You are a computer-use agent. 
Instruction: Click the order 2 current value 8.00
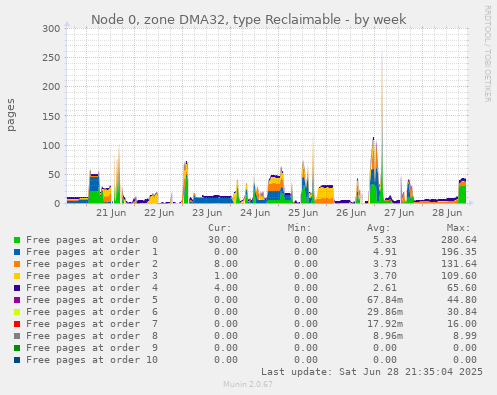point(226,264)
